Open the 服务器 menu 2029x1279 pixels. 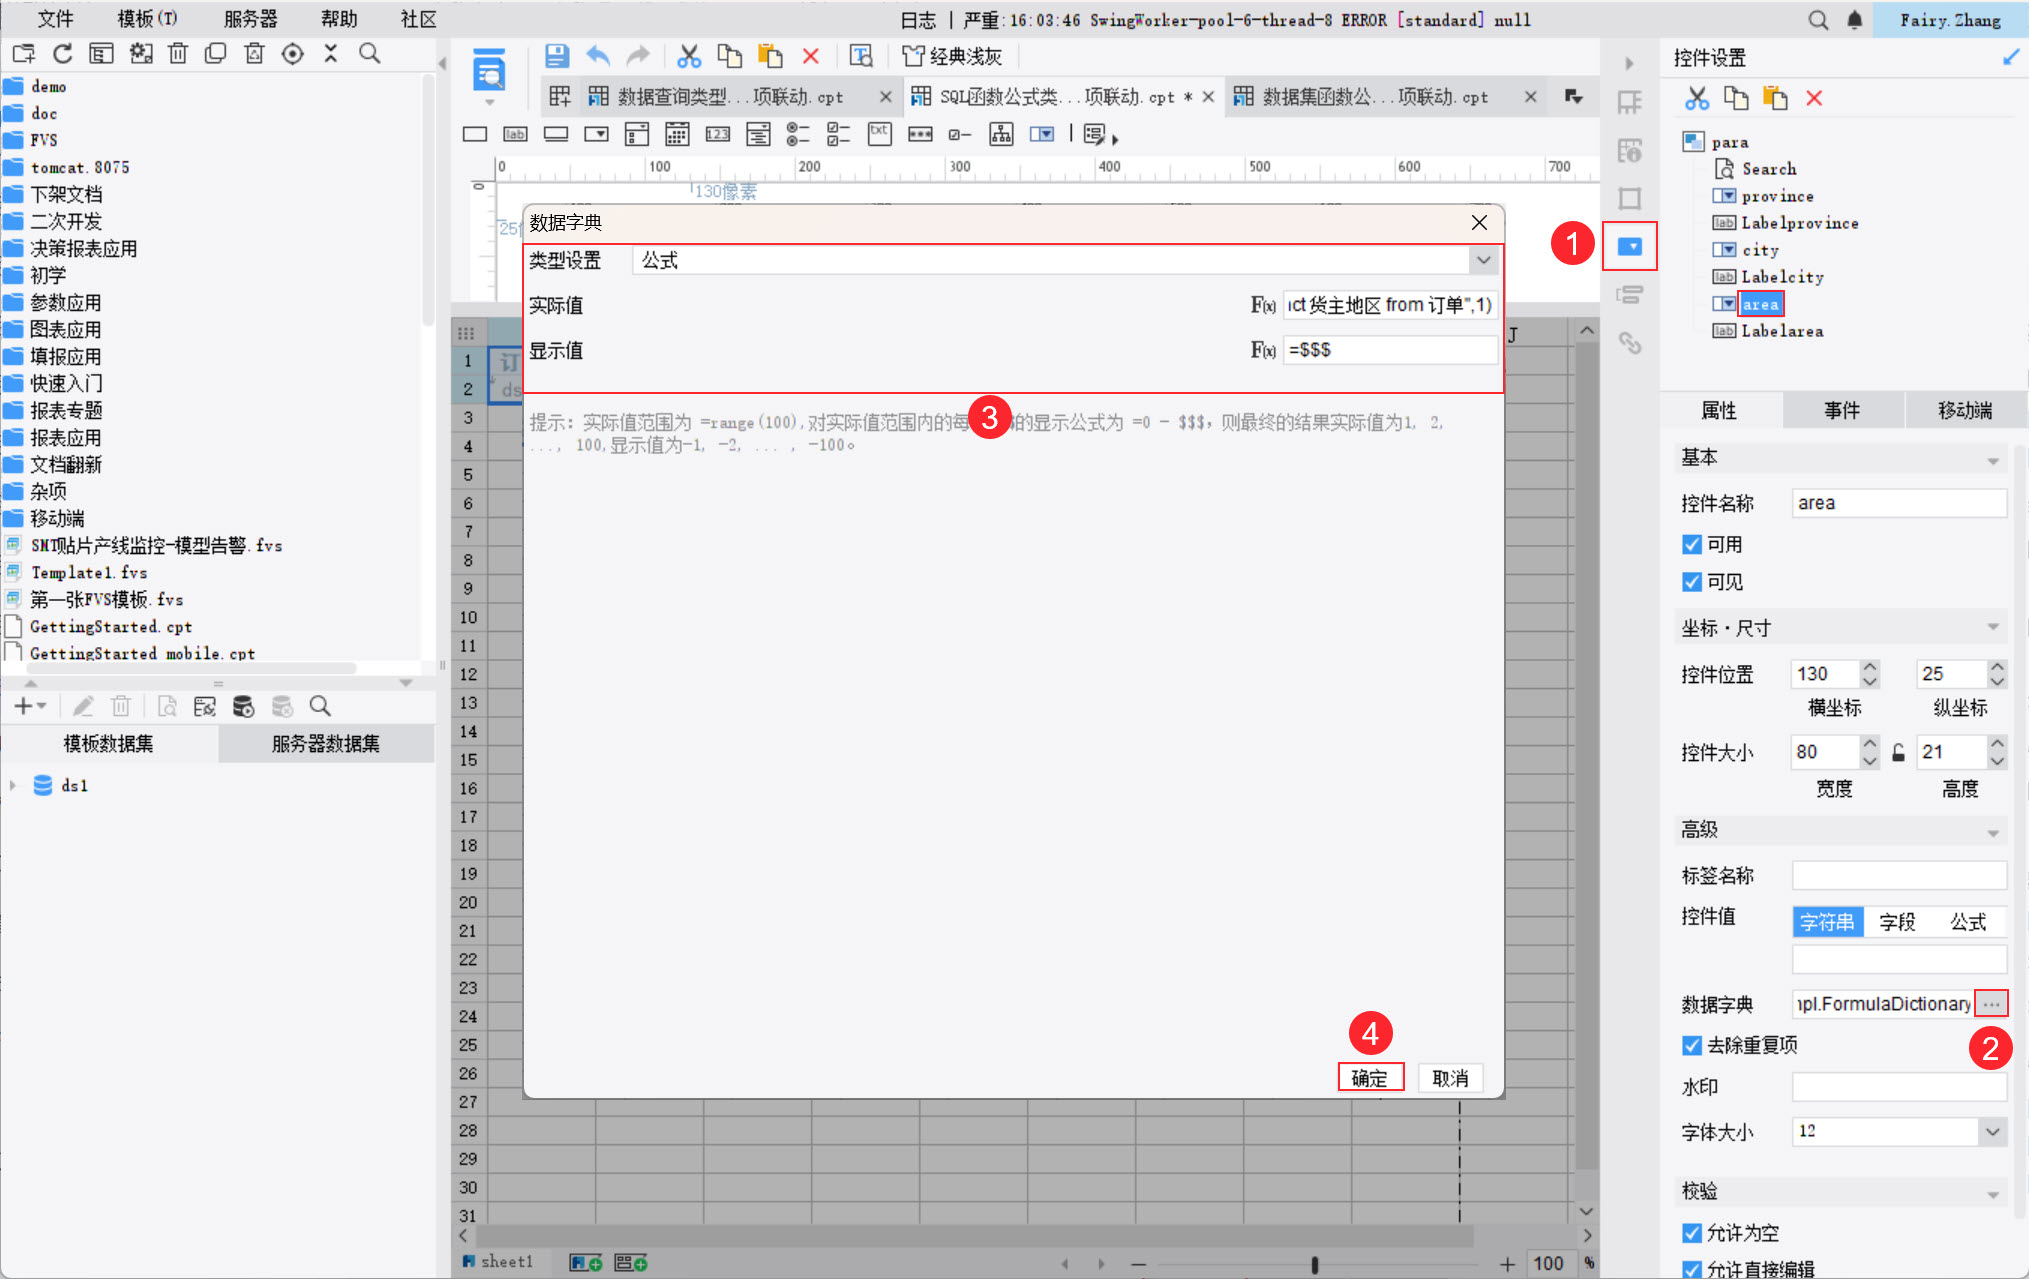pos(250,19)
